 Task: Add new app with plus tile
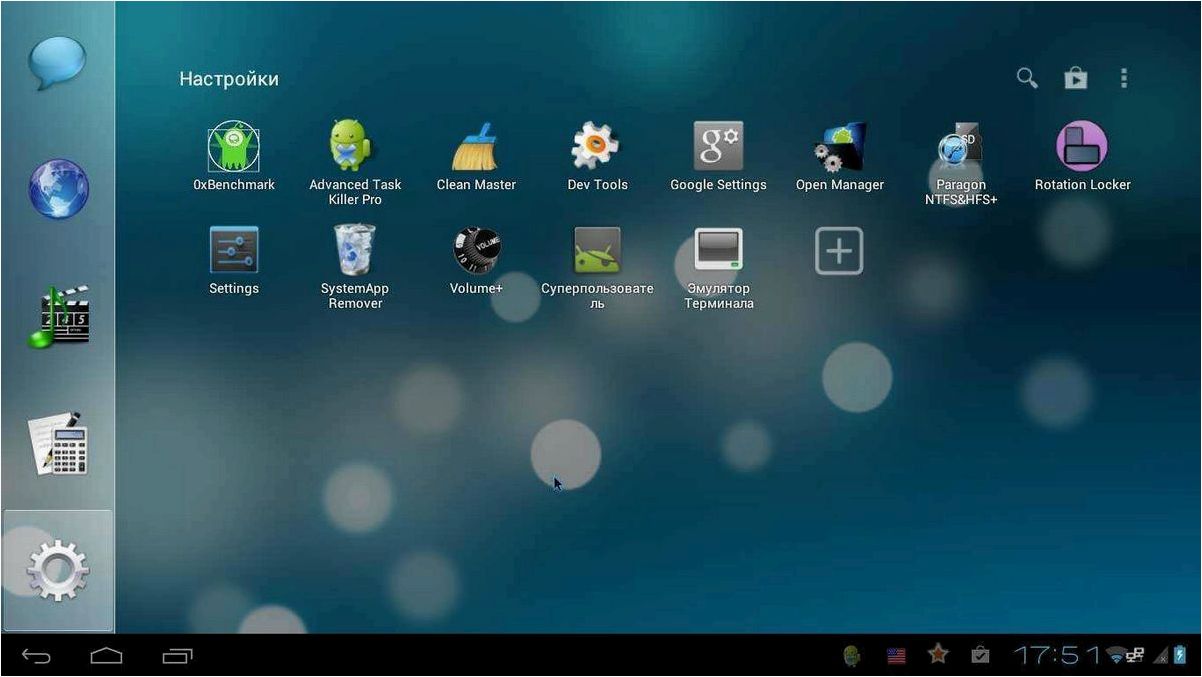click(839, 250)
